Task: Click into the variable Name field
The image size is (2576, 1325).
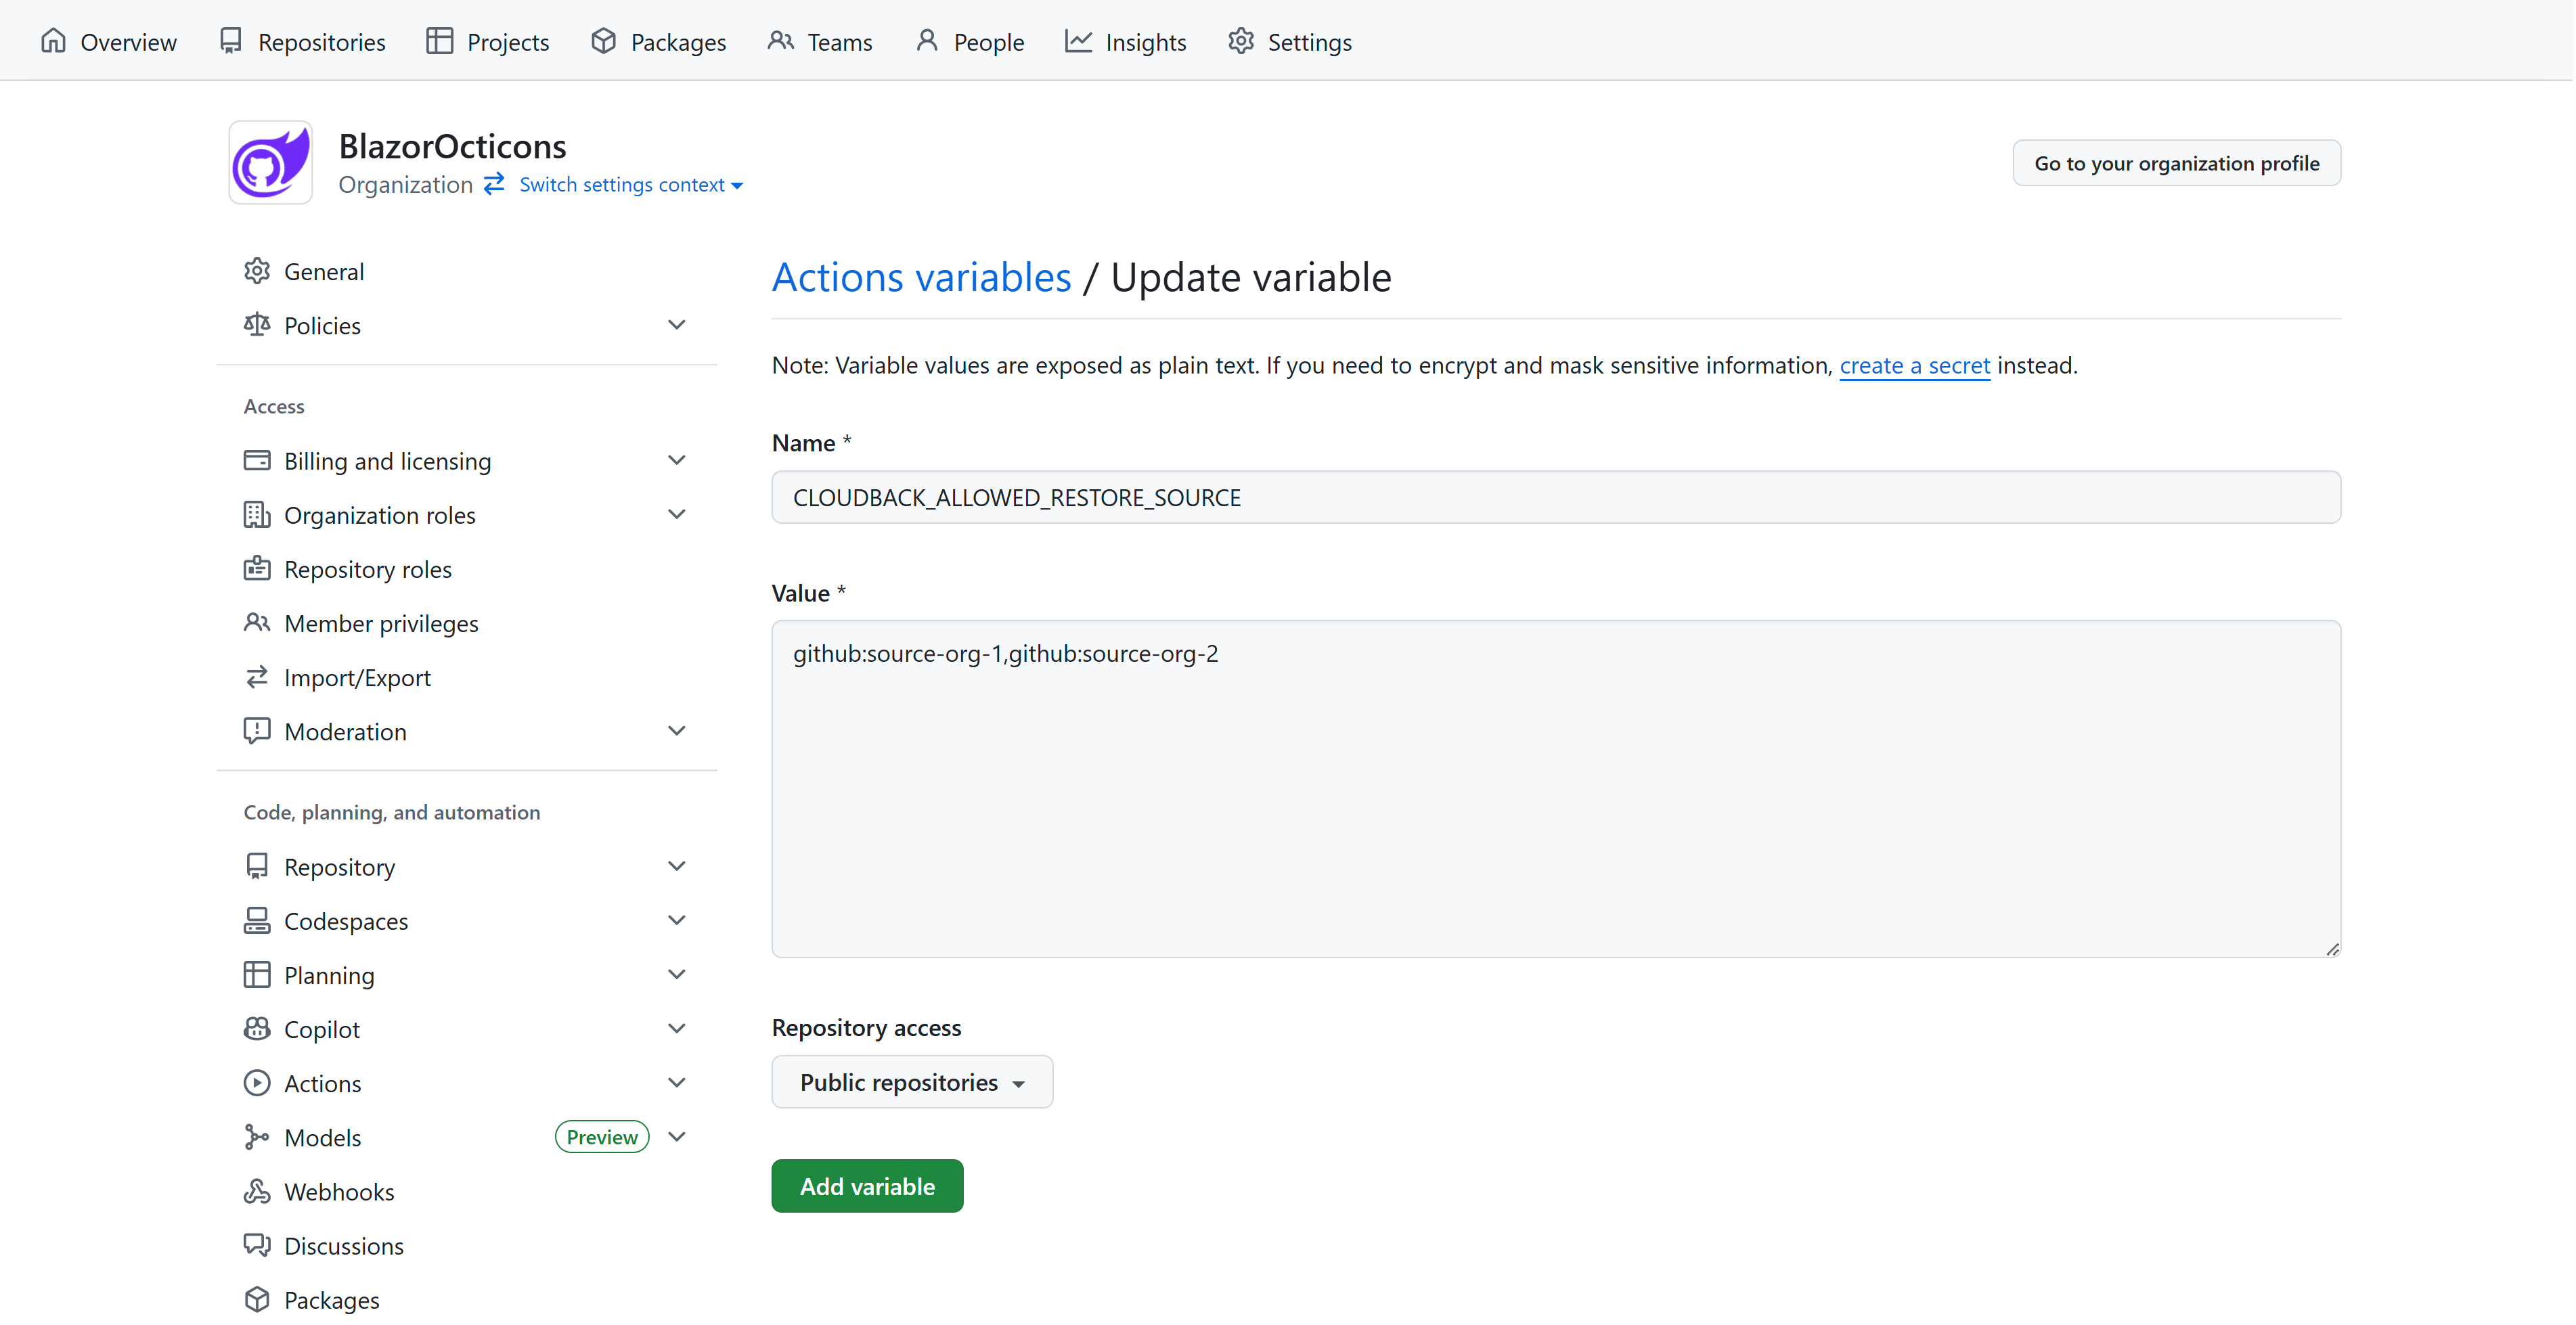Action: pos(1556,497)
